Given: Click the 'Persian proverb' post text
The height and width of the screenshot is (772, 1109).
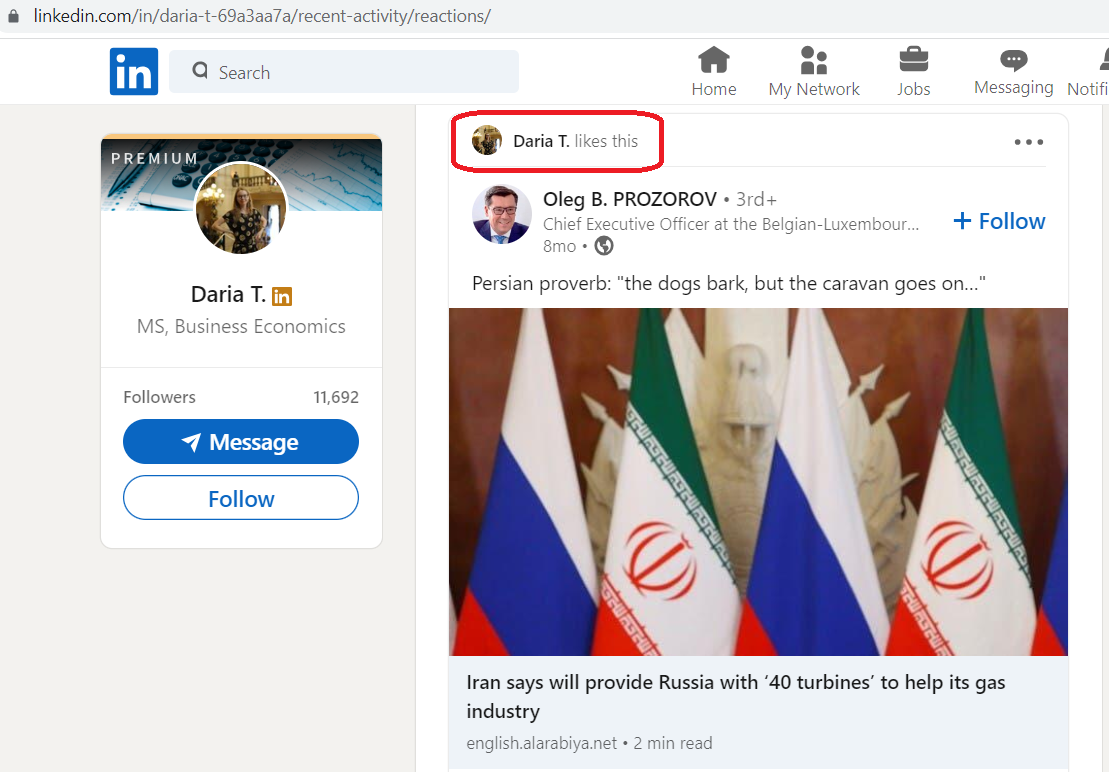Looking at the screenshot, I should (728, 283).
